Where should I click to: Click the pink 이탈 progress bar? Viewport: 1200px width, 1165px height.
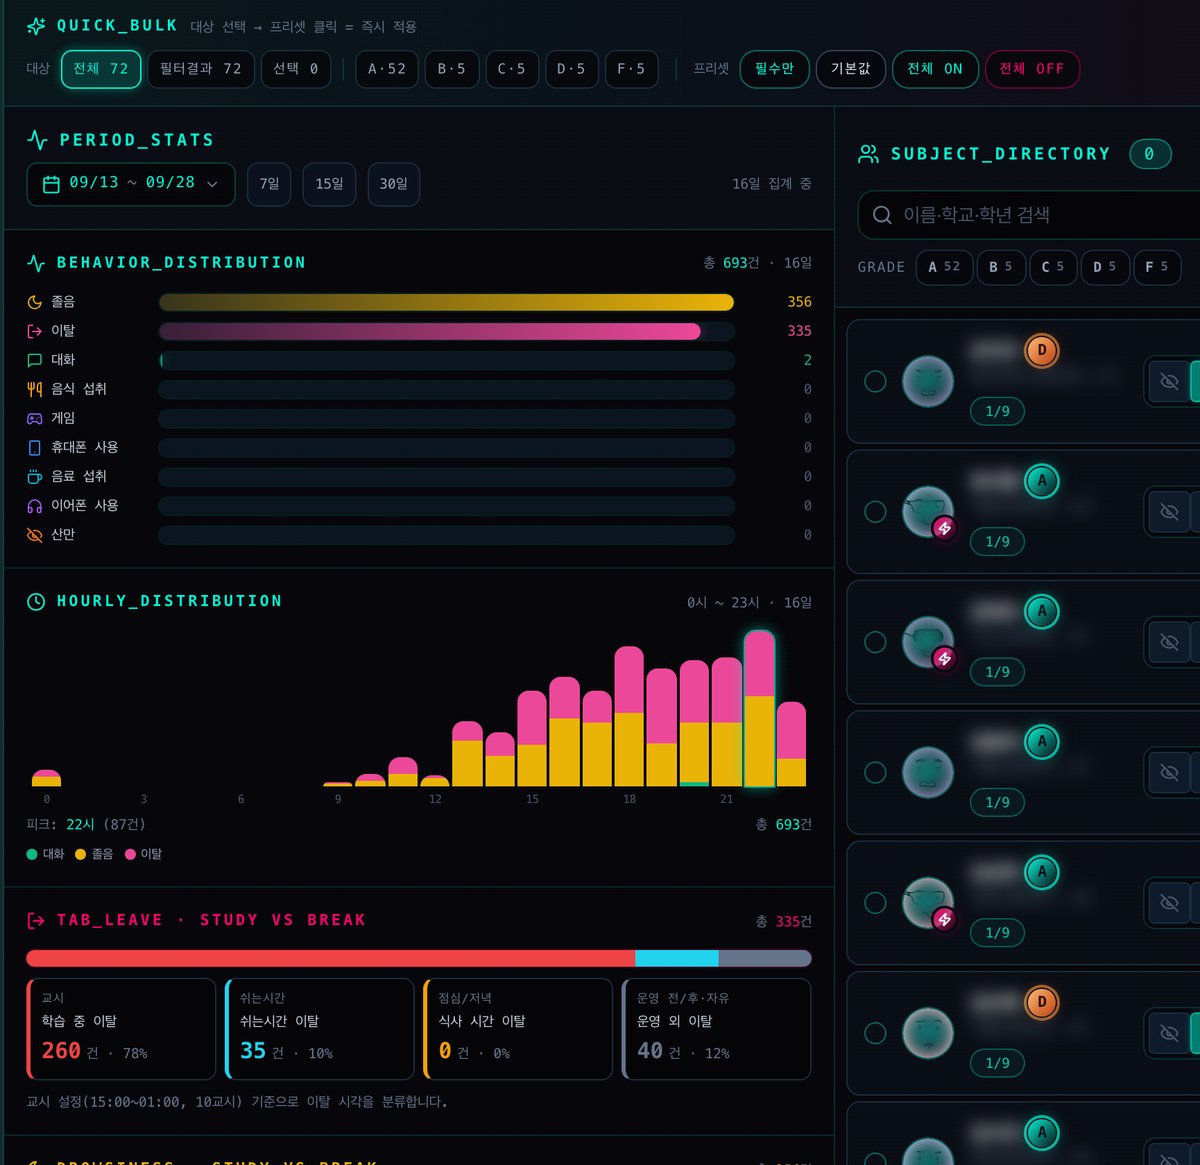coord(430,331)
